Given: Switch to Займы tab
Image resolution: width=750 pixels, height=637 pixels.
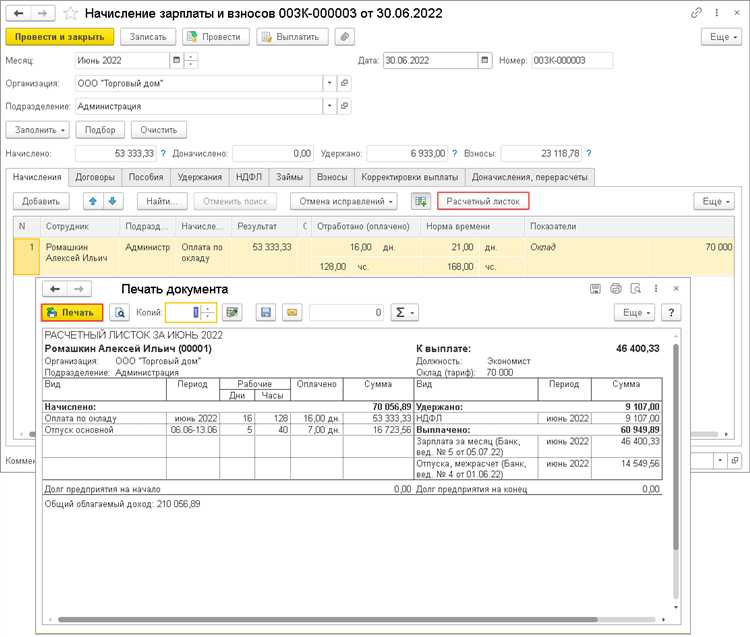Looking at the screenshot, I should [289, 177].
